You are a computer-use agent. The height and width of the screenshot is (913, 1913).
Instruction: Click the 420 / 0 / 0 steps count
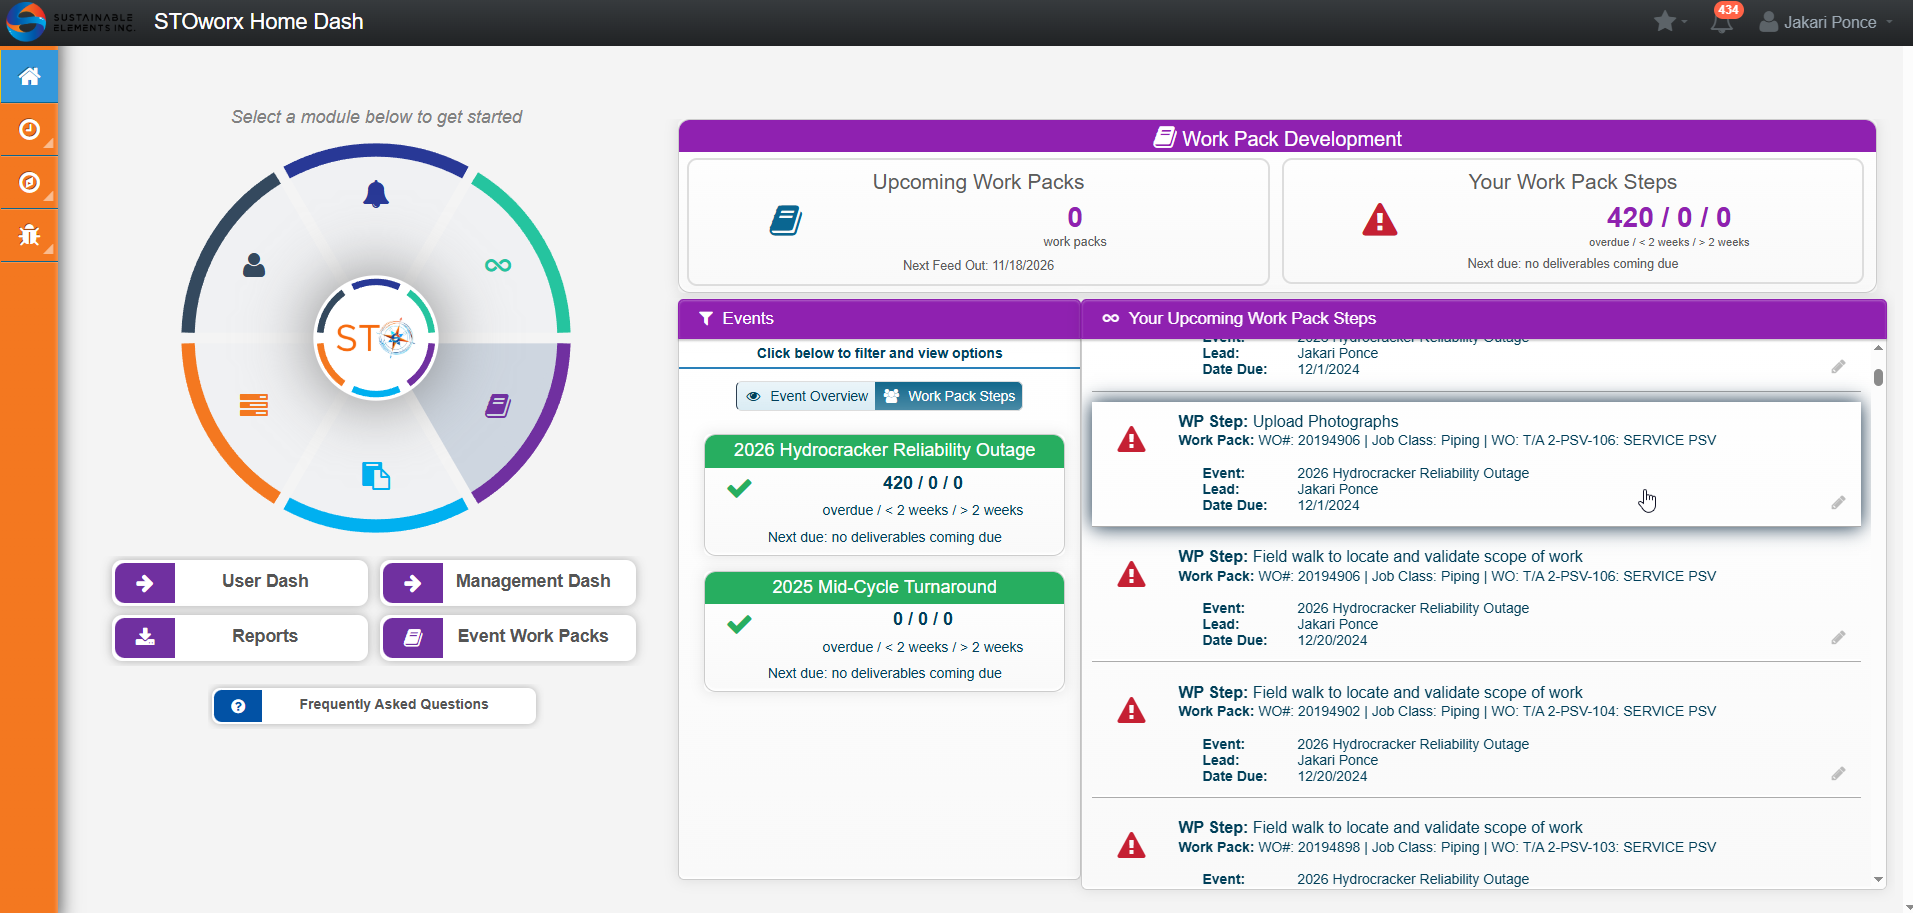[x=1668, y=217]
